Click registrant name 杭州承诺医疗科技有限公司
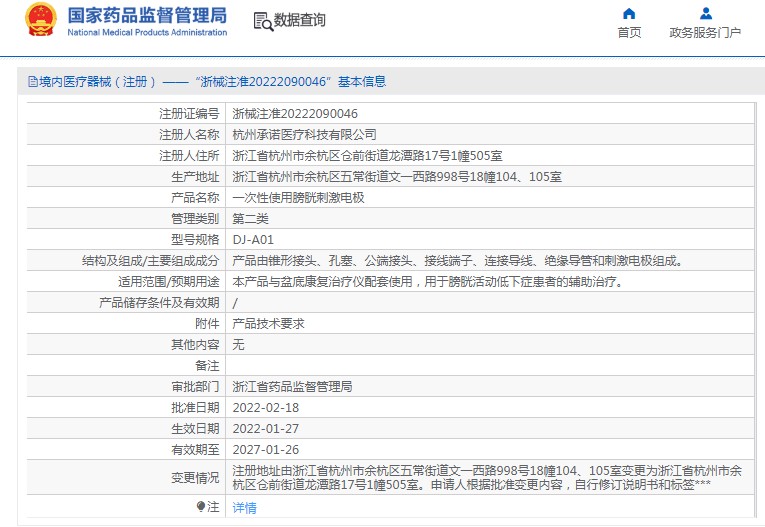Screen dimensions: 765x527 pyautogui.click(x=304, y=134)
